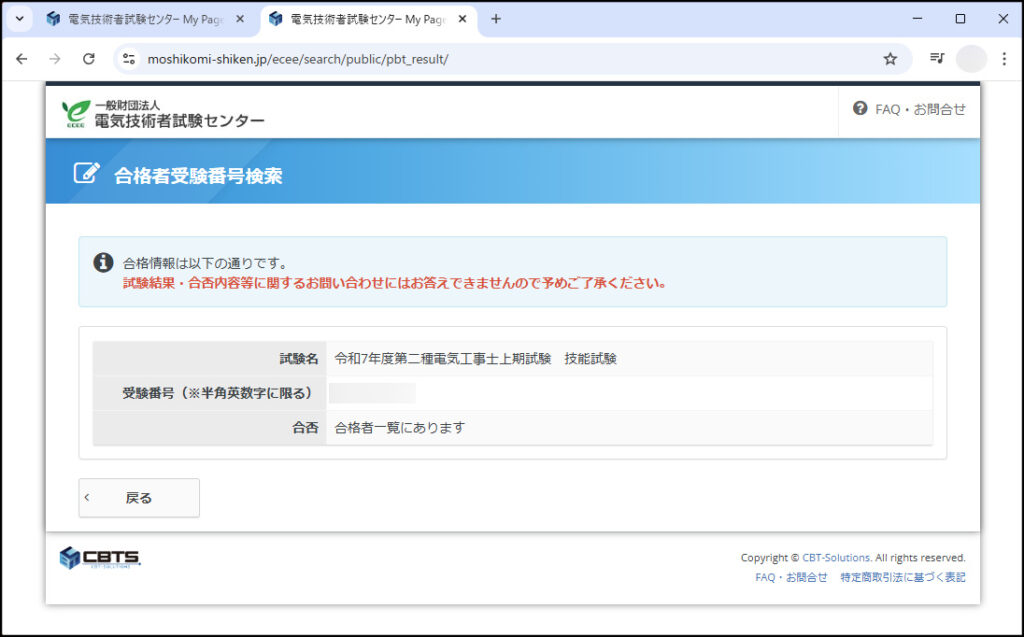Expand the tab search dropdown
Screen dimensions: 1024x637
19,19
